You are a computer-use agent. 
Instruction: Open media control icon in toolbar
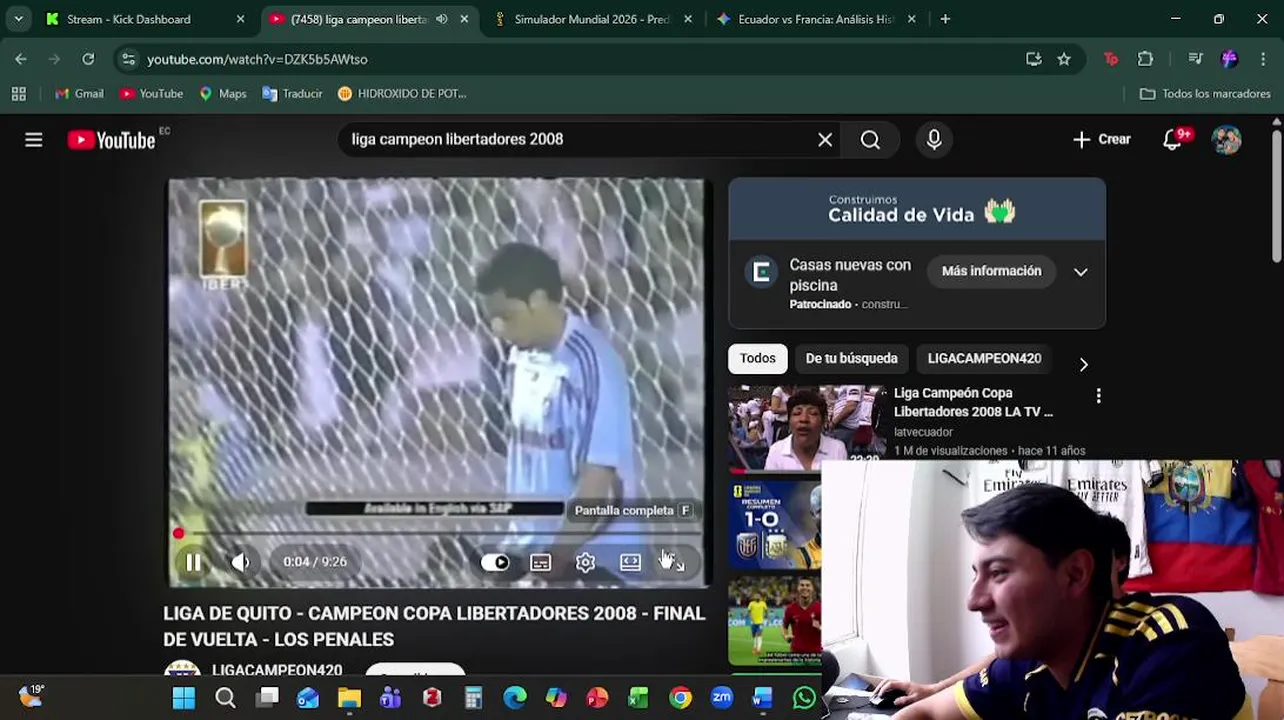tap(1195, 59)
